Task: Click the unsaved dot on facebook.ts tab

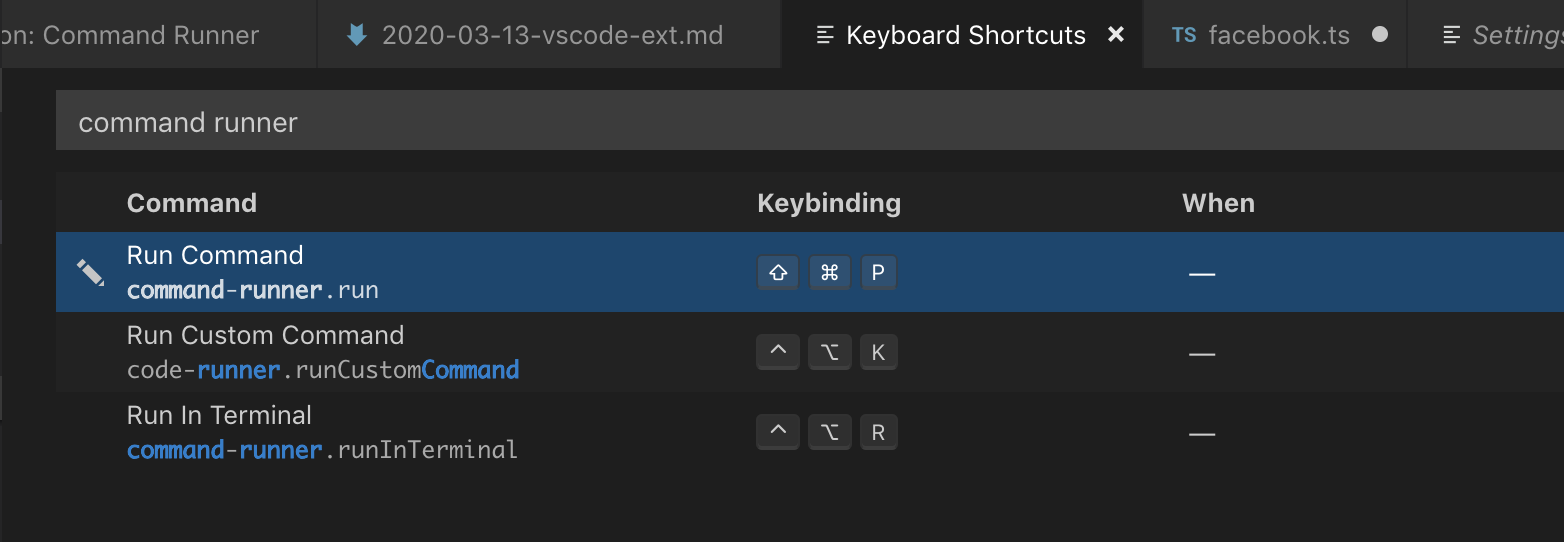Action: tap(1380, 35)
